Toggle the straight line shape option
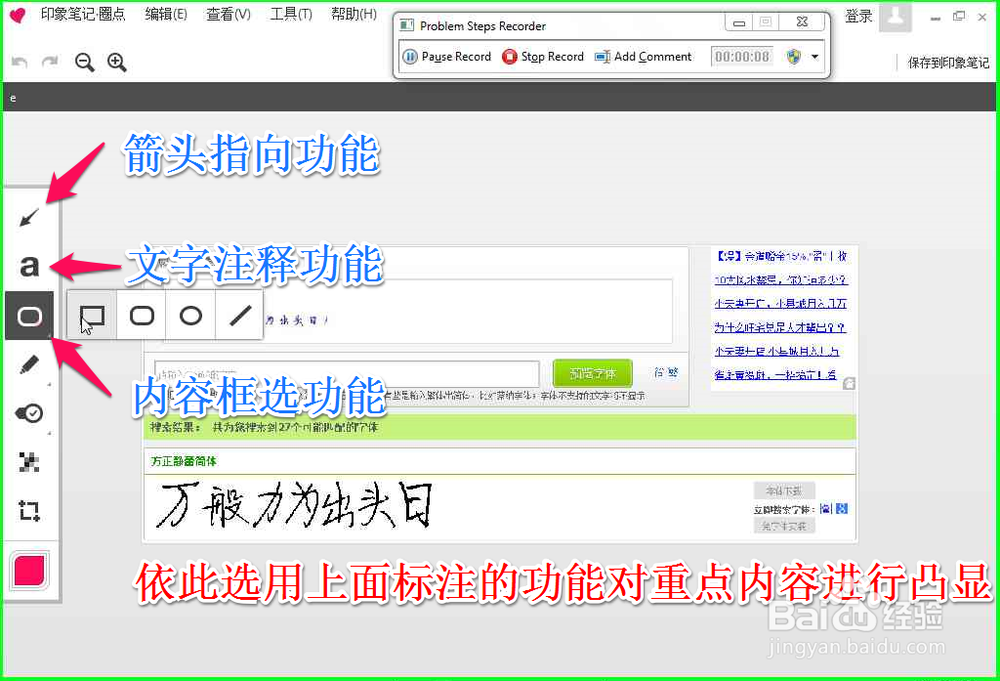The width and height of the screenshot is (1000, 681). (x=237, y=315)
